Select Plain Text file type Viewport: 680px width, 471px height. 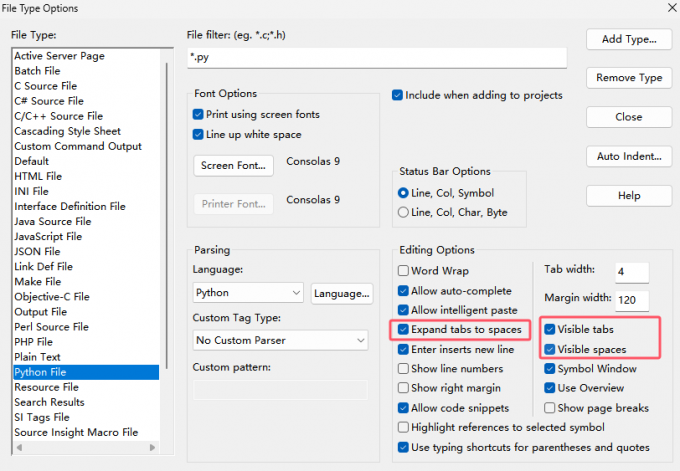click(38, 357)
